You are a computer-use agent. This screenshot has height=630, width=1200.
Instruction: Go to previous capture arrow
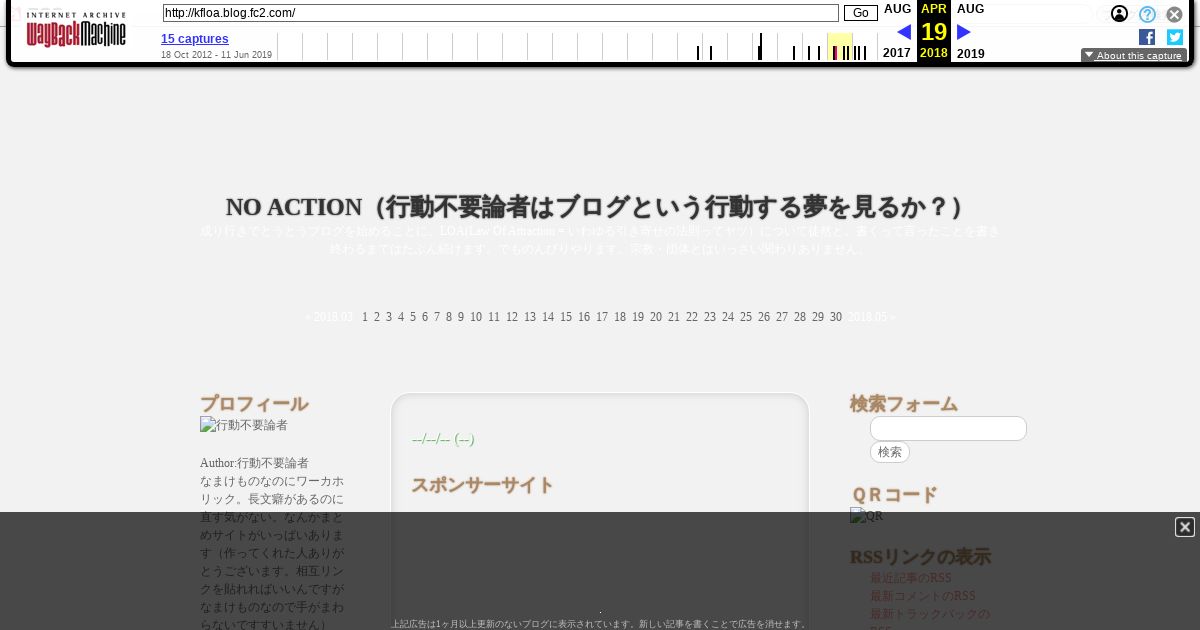coord(904,32)
